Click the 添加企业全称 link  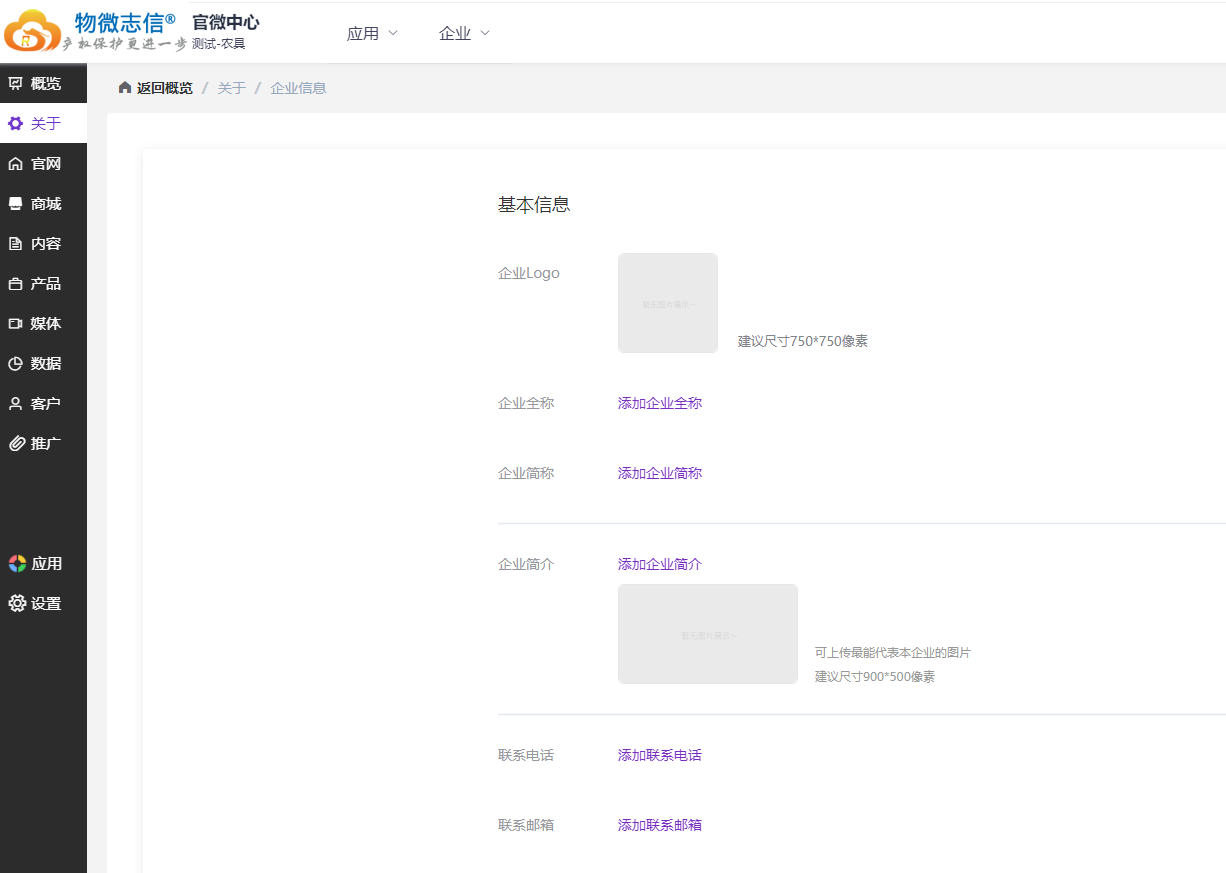(x=660, y=403)
